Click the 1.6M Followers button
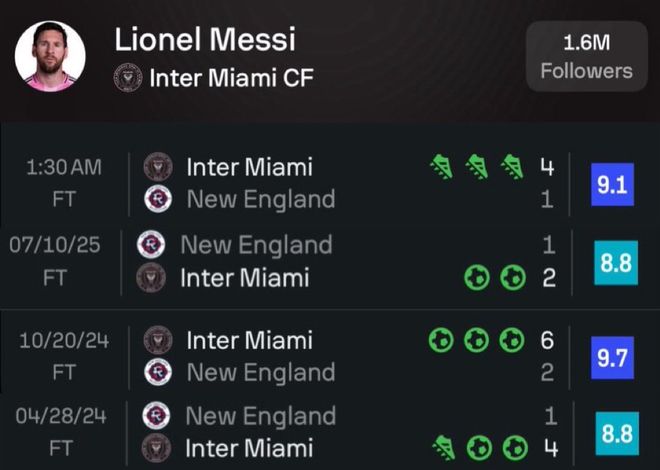 pyautogui.click(x=586, y=57)
